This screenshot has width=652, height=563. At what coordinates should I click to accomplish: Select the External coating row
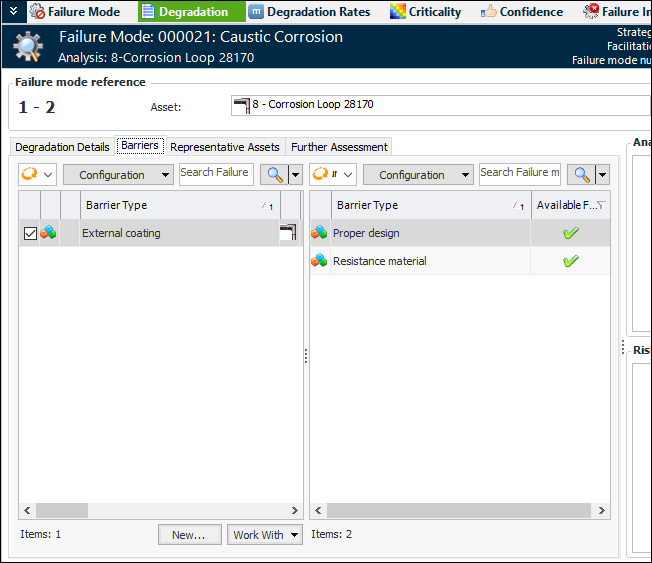(160, 233)
